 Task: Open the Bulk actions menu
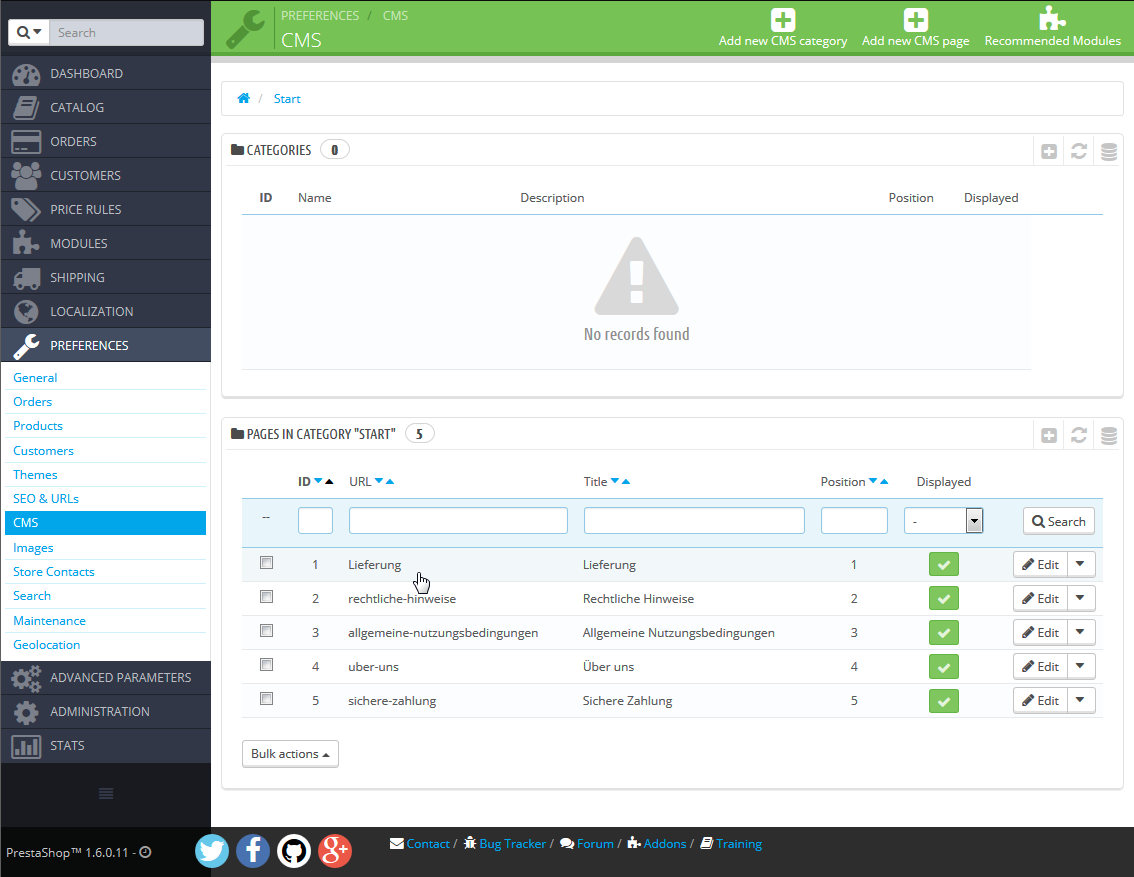click(290, 754)
